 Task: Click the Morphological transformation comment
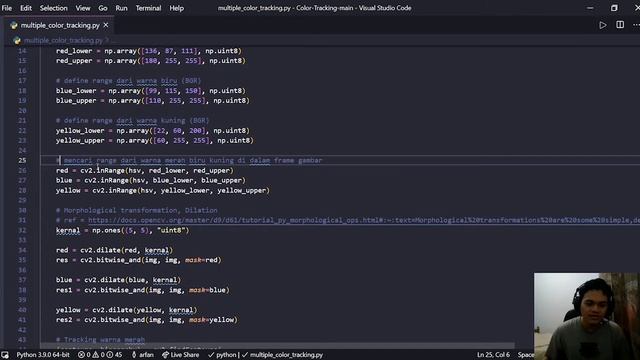137,210
